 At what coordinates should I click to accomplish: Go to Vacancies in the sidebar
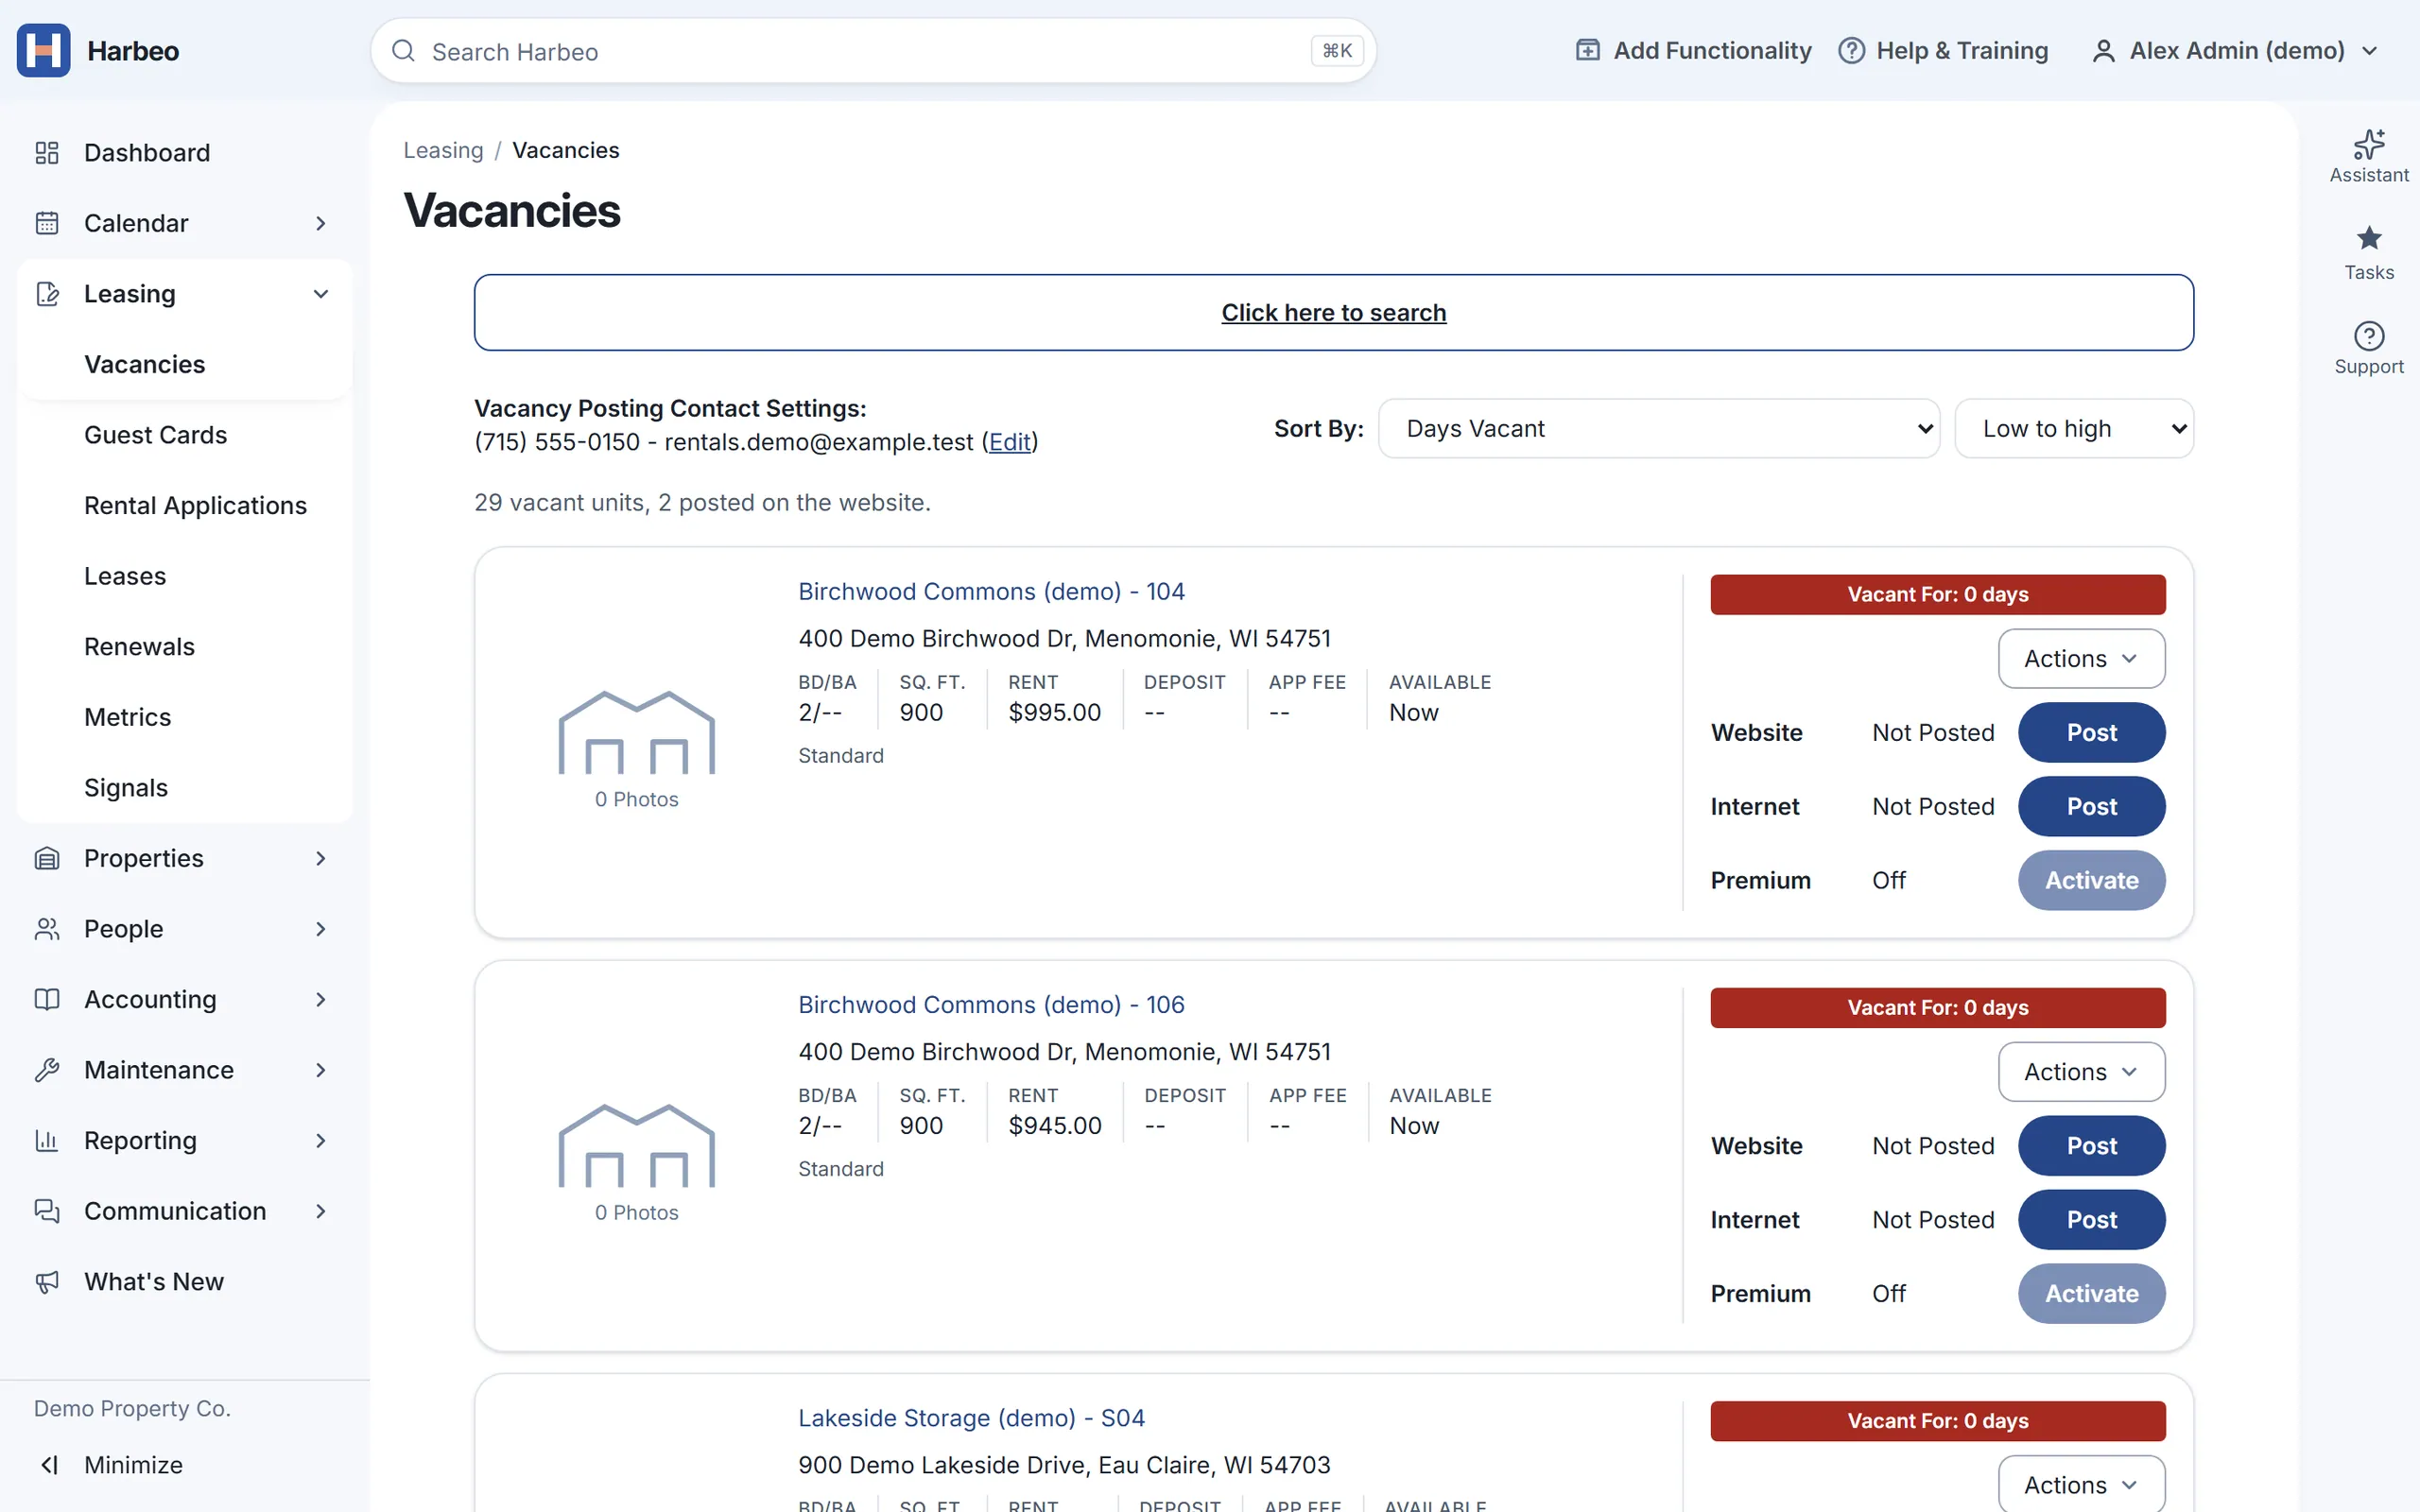click(x=145, y=364)
